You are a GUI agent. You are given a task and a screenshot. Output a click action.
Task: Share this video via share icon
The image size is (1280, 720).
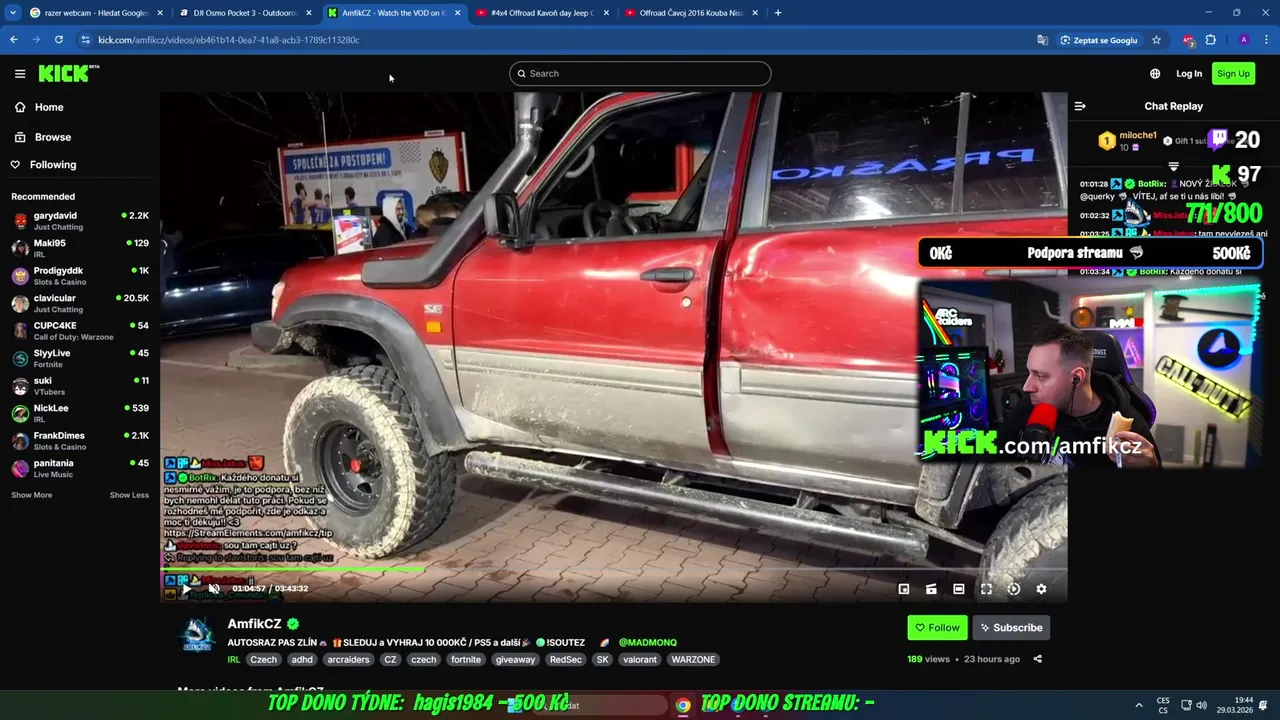pos(1037,659)
